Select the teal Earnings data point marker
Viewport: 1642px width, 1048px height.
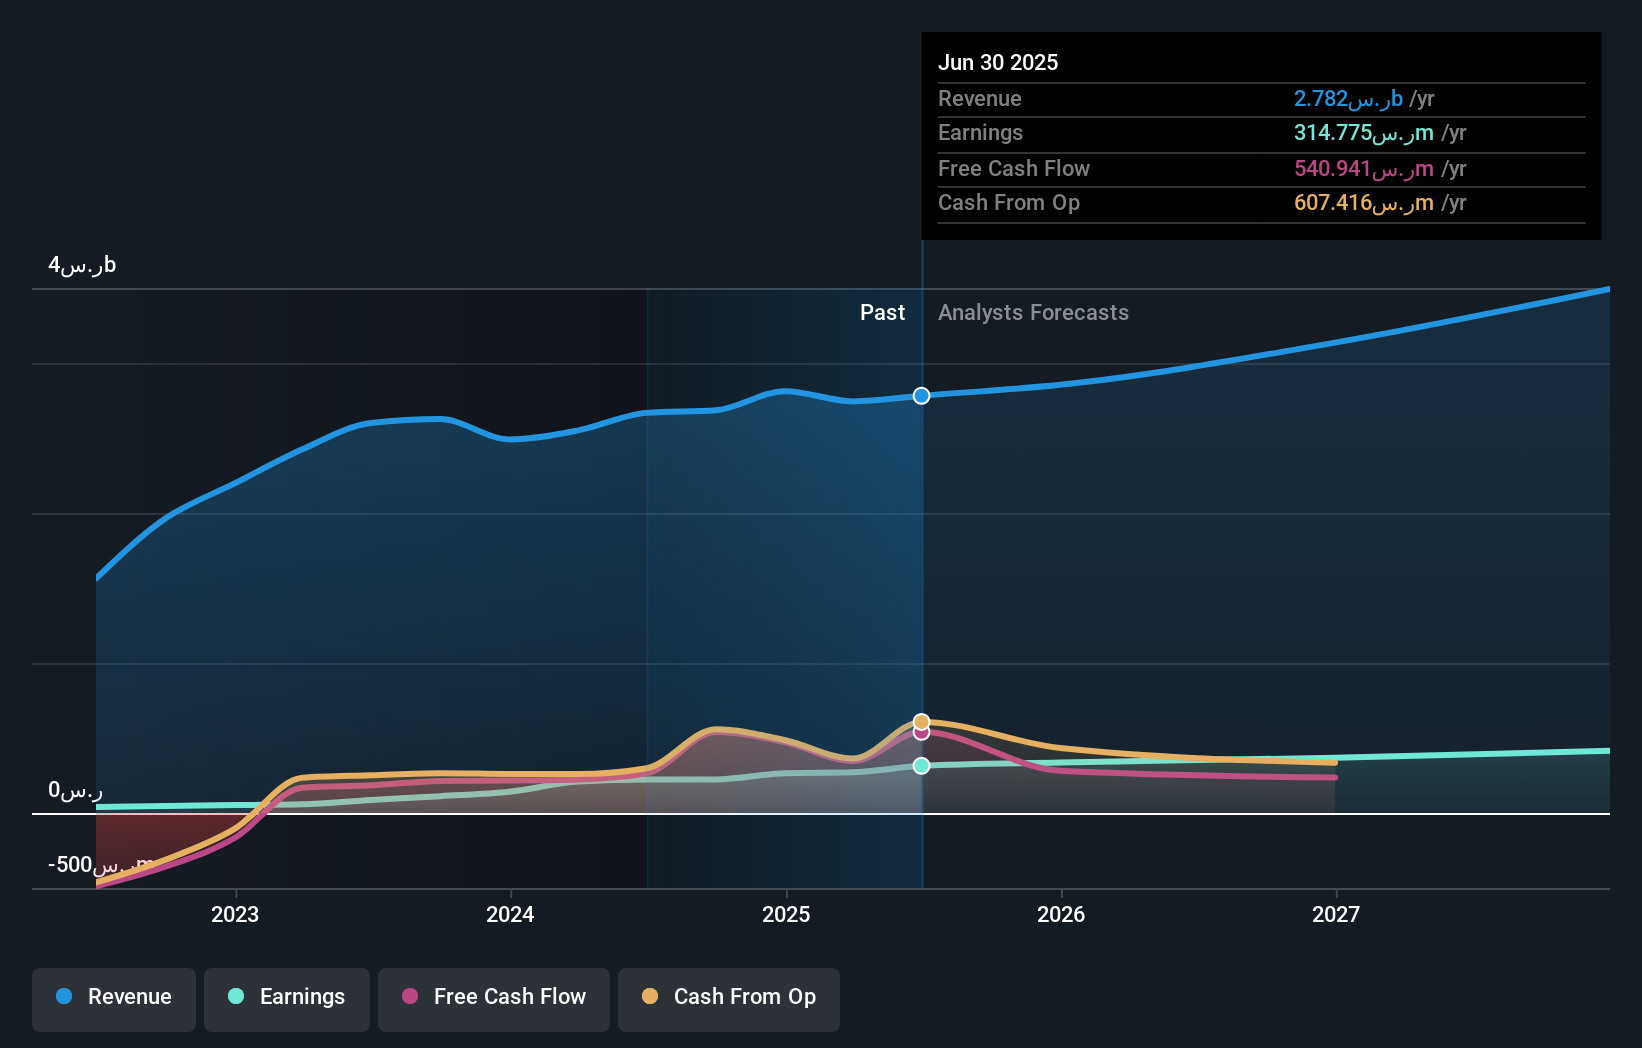(920, 766)
